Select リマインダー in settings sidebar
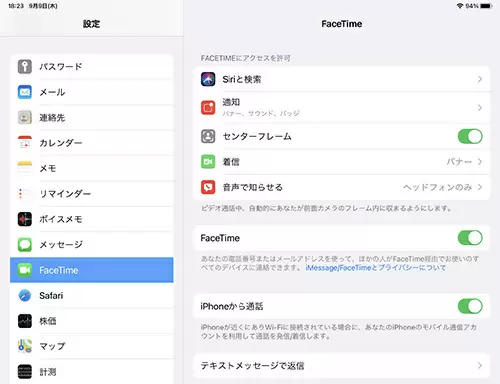Image resolution: width=500 pixels, height=384 pixels. tap(92, 193)
